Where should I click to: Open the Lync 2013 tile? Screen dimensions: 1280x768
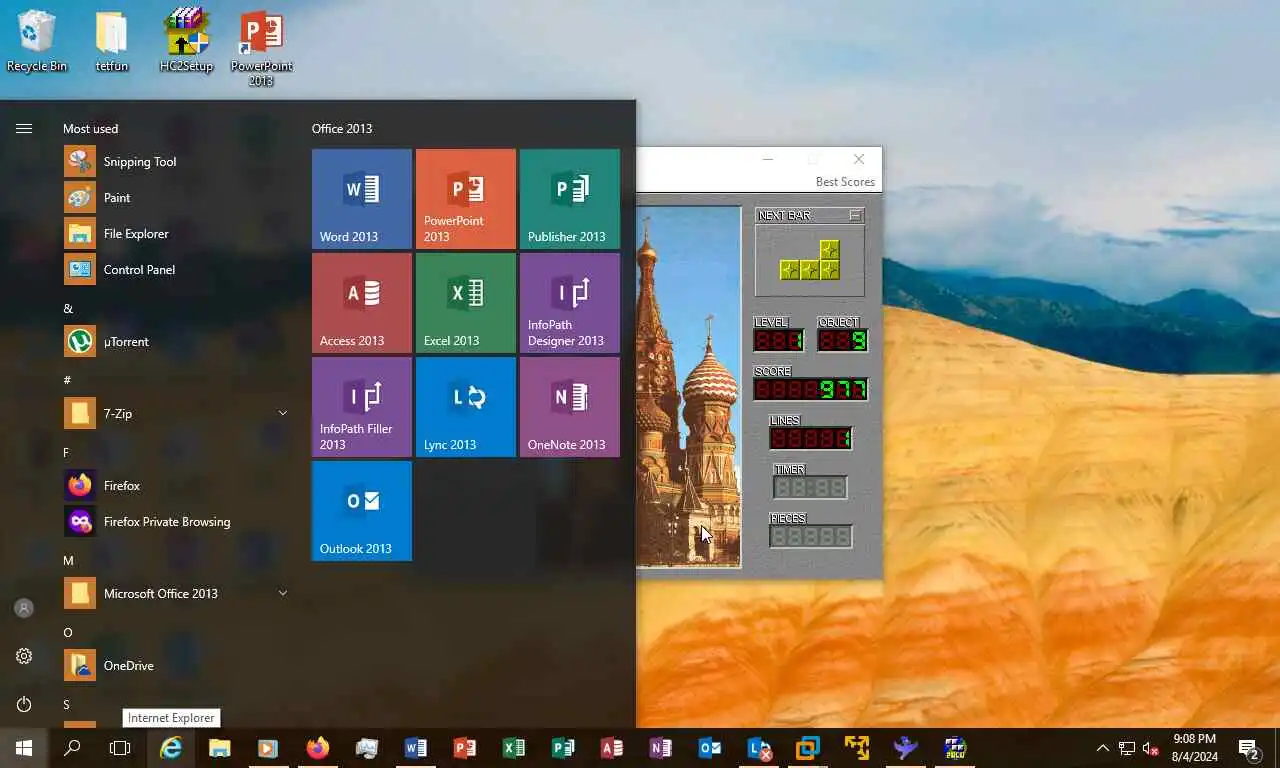tap(466, 407)
